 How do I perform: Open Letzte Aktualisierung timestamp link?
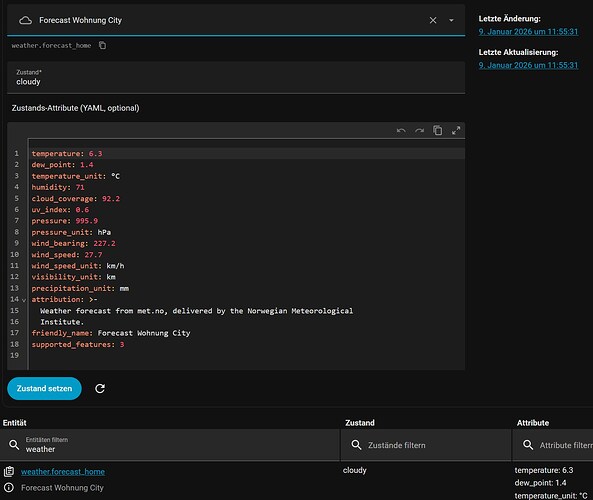(528, 65)
